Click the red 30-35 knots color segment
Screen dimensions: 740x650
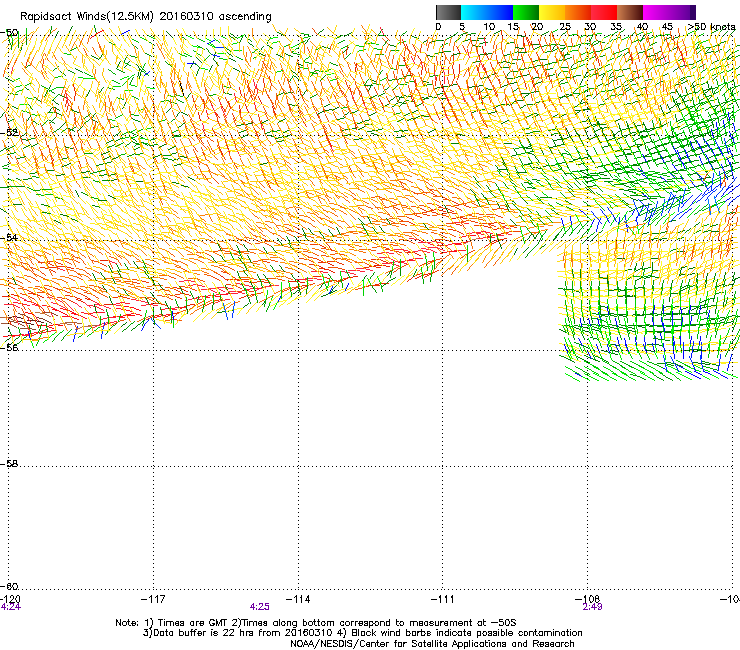604,12
